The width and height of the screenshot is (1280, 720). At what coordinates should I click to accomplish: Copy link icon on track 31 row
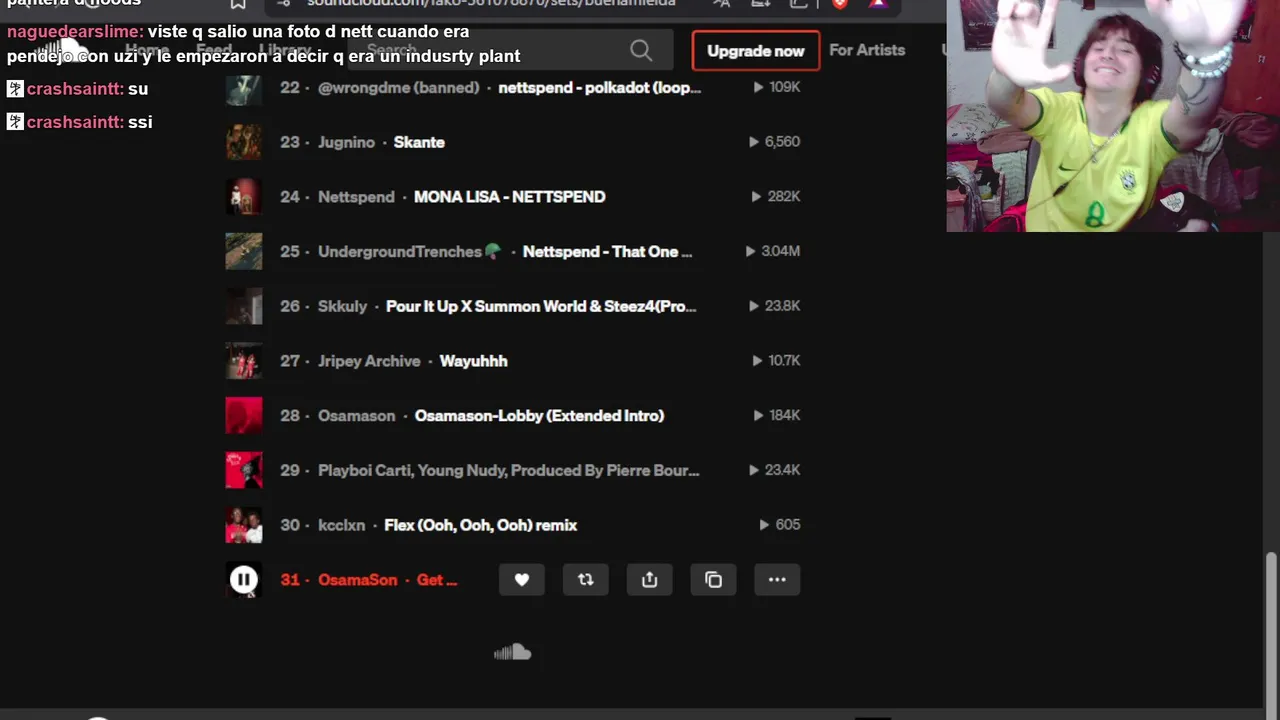[714, 580]
